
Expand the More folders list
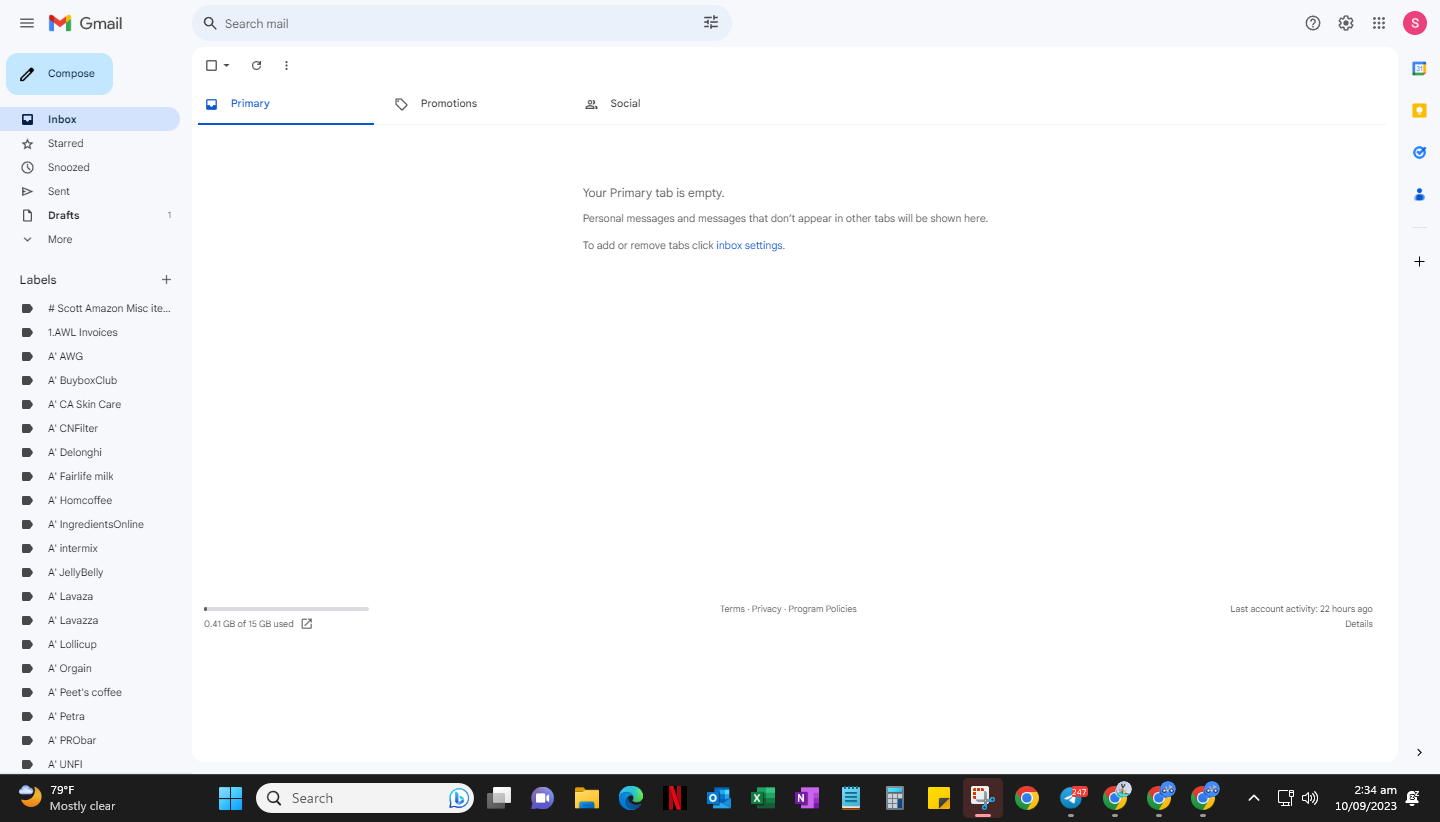tap(90, 239)
